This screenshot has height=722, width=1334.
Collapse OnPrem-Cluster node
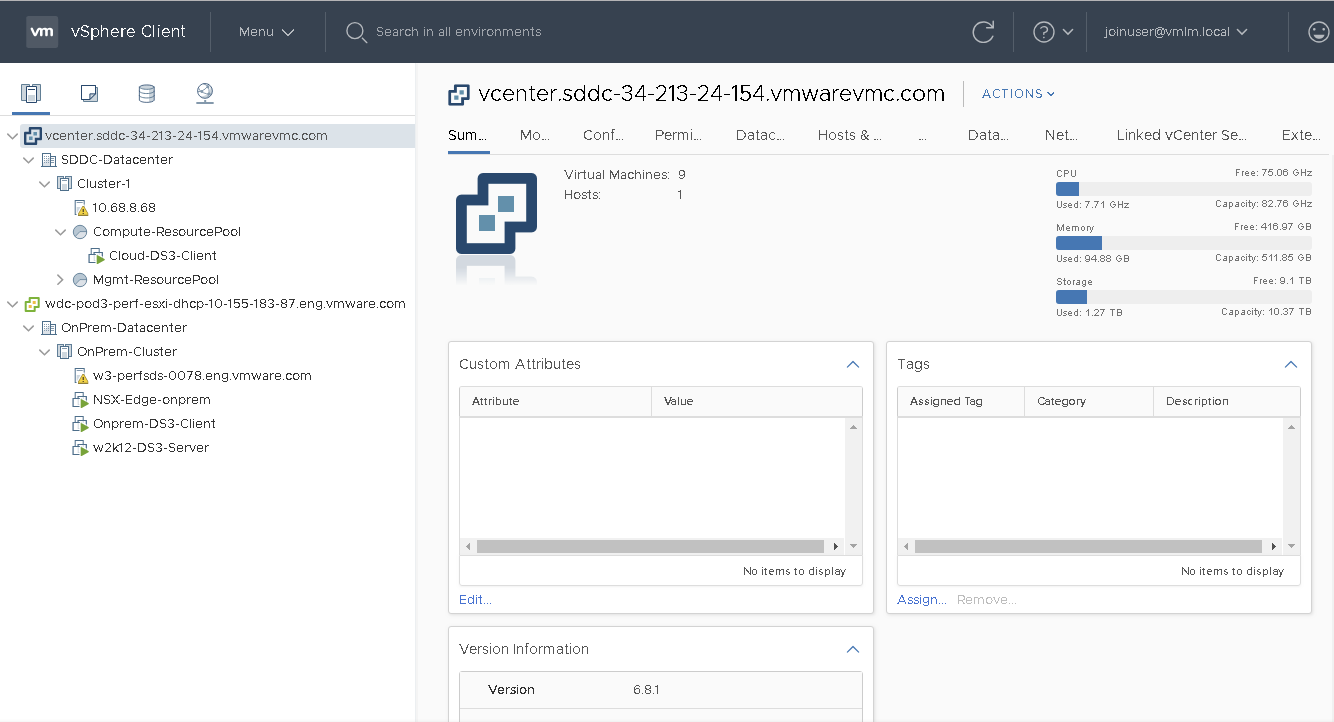coord(44,352)
